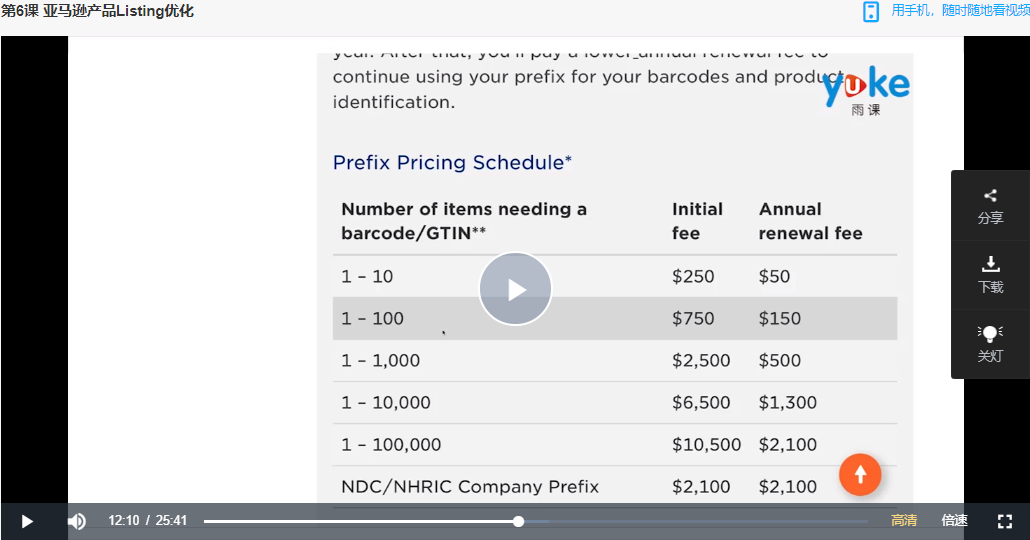Mute the video volume speaker icon
This screenshot has width=1030, height=540.
point(77,522)
